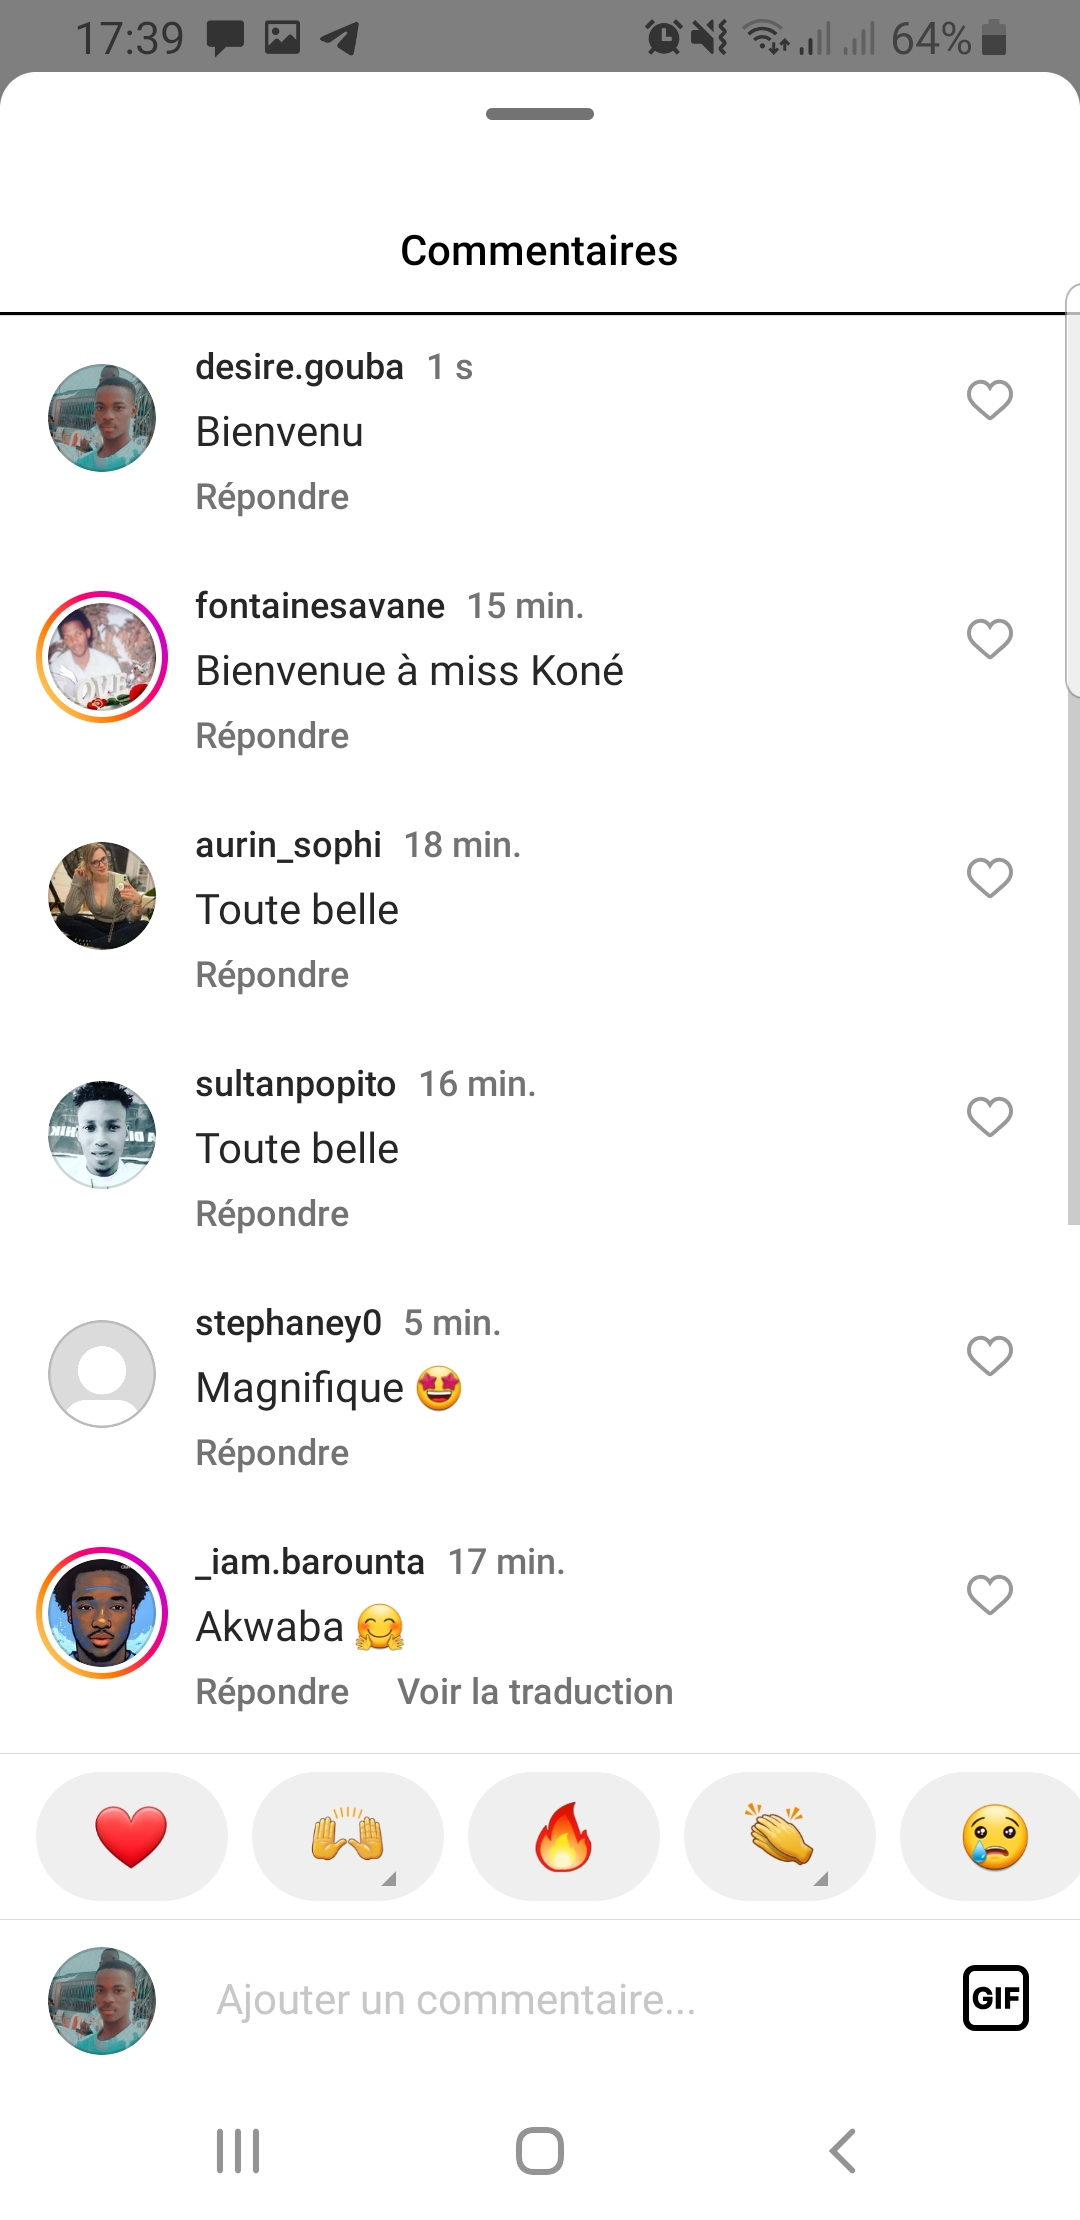Open _iam.barounta's profile picture story
The width and height of the screenshot is (1080, 2220).
(x=102, y=1613)
